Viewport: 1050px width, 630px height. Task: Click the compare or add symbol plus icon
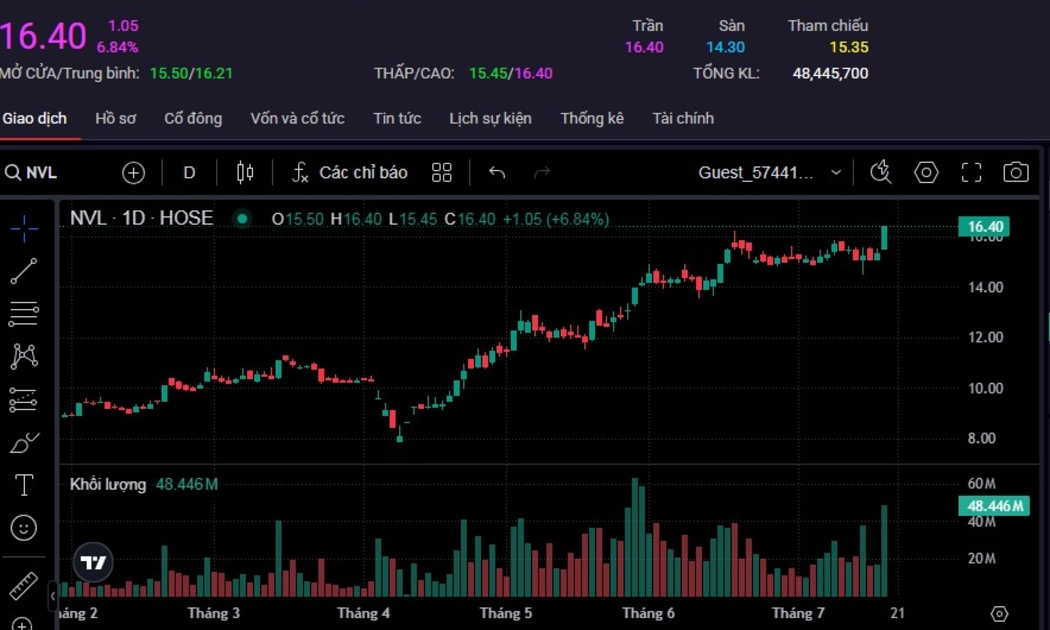pyautogui.click(x=133, y=173)
